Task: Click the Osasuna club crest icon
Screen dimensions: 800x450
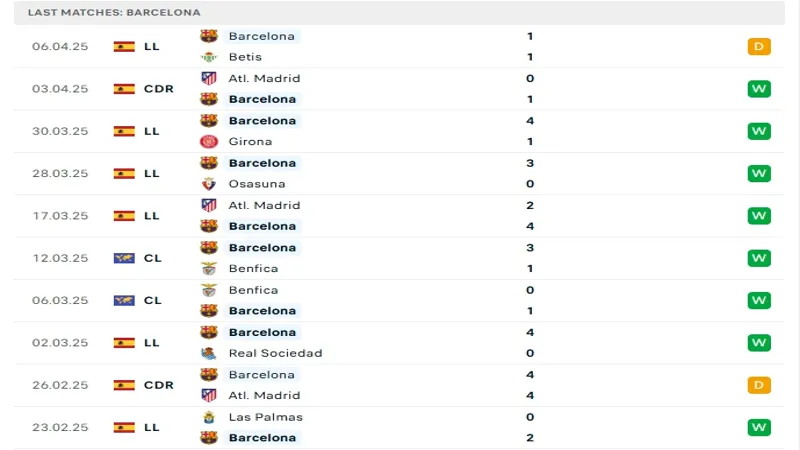Action: click(209, 184)
